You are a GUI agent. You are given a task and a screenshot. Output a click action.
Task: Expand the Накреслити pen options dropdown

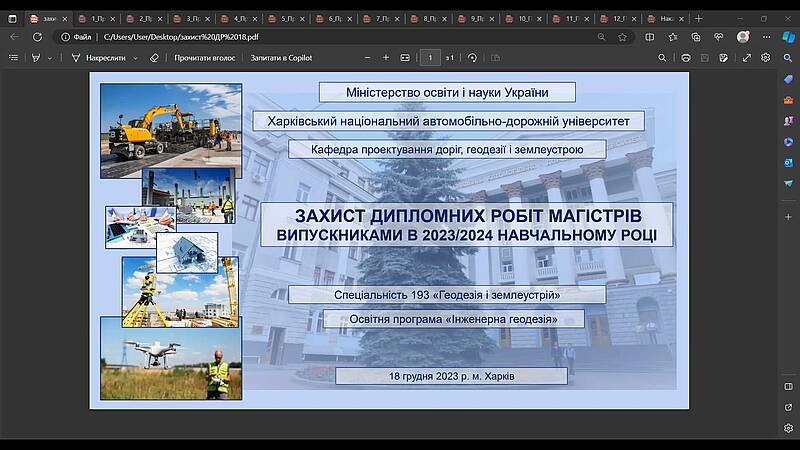(x=135, y=59)
